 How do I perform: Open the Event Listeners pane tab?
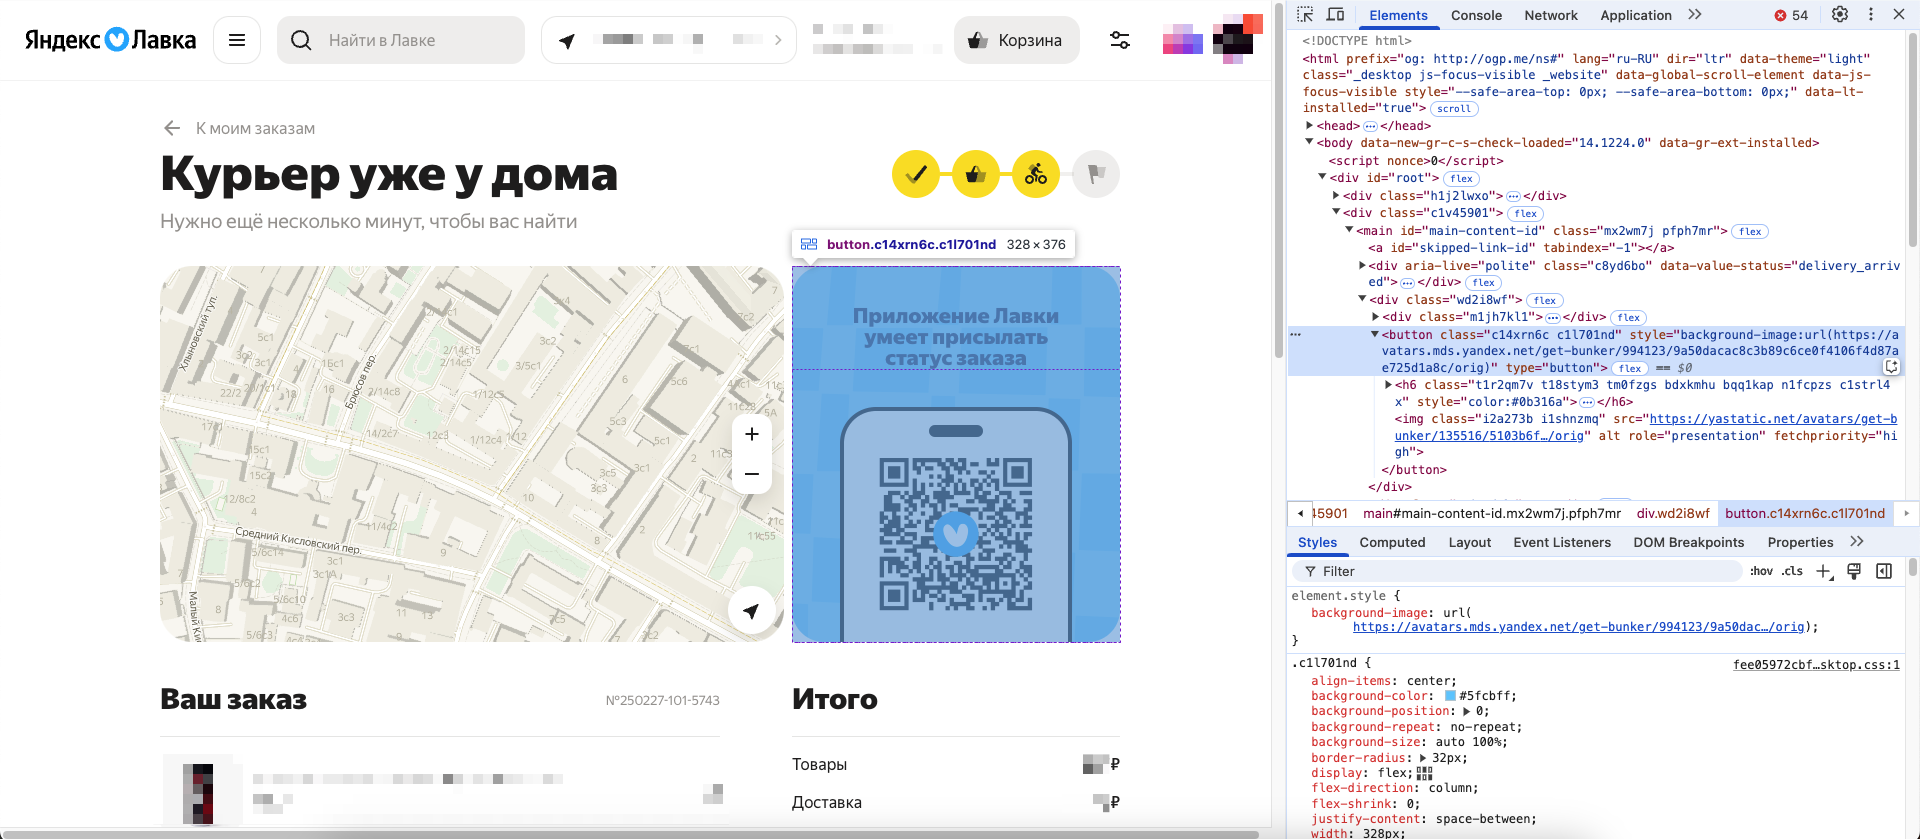point(1562,542)
